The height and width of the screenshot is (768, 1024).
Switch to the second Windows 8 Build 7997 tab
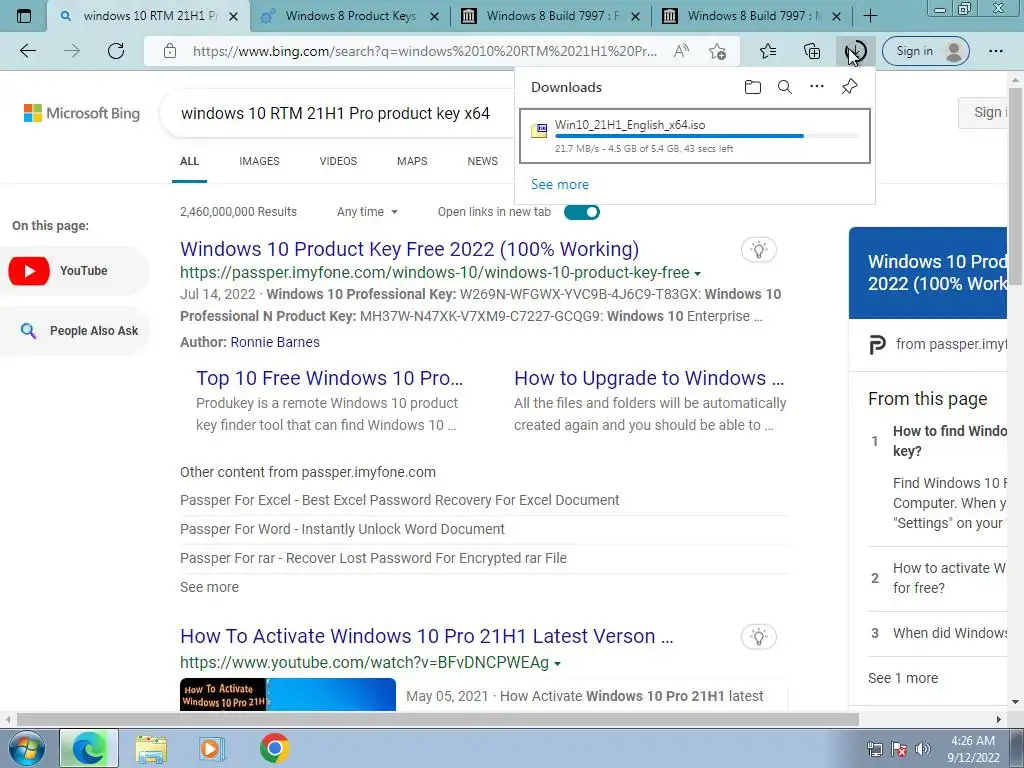[x=751, y=16]
